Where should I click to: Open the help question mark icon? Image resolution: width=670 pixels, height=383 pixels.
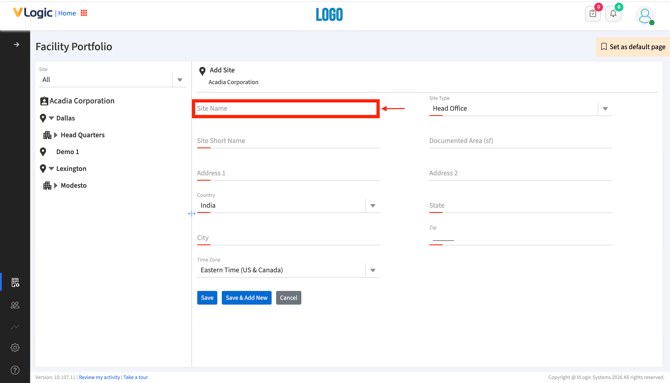coord(15,370)
